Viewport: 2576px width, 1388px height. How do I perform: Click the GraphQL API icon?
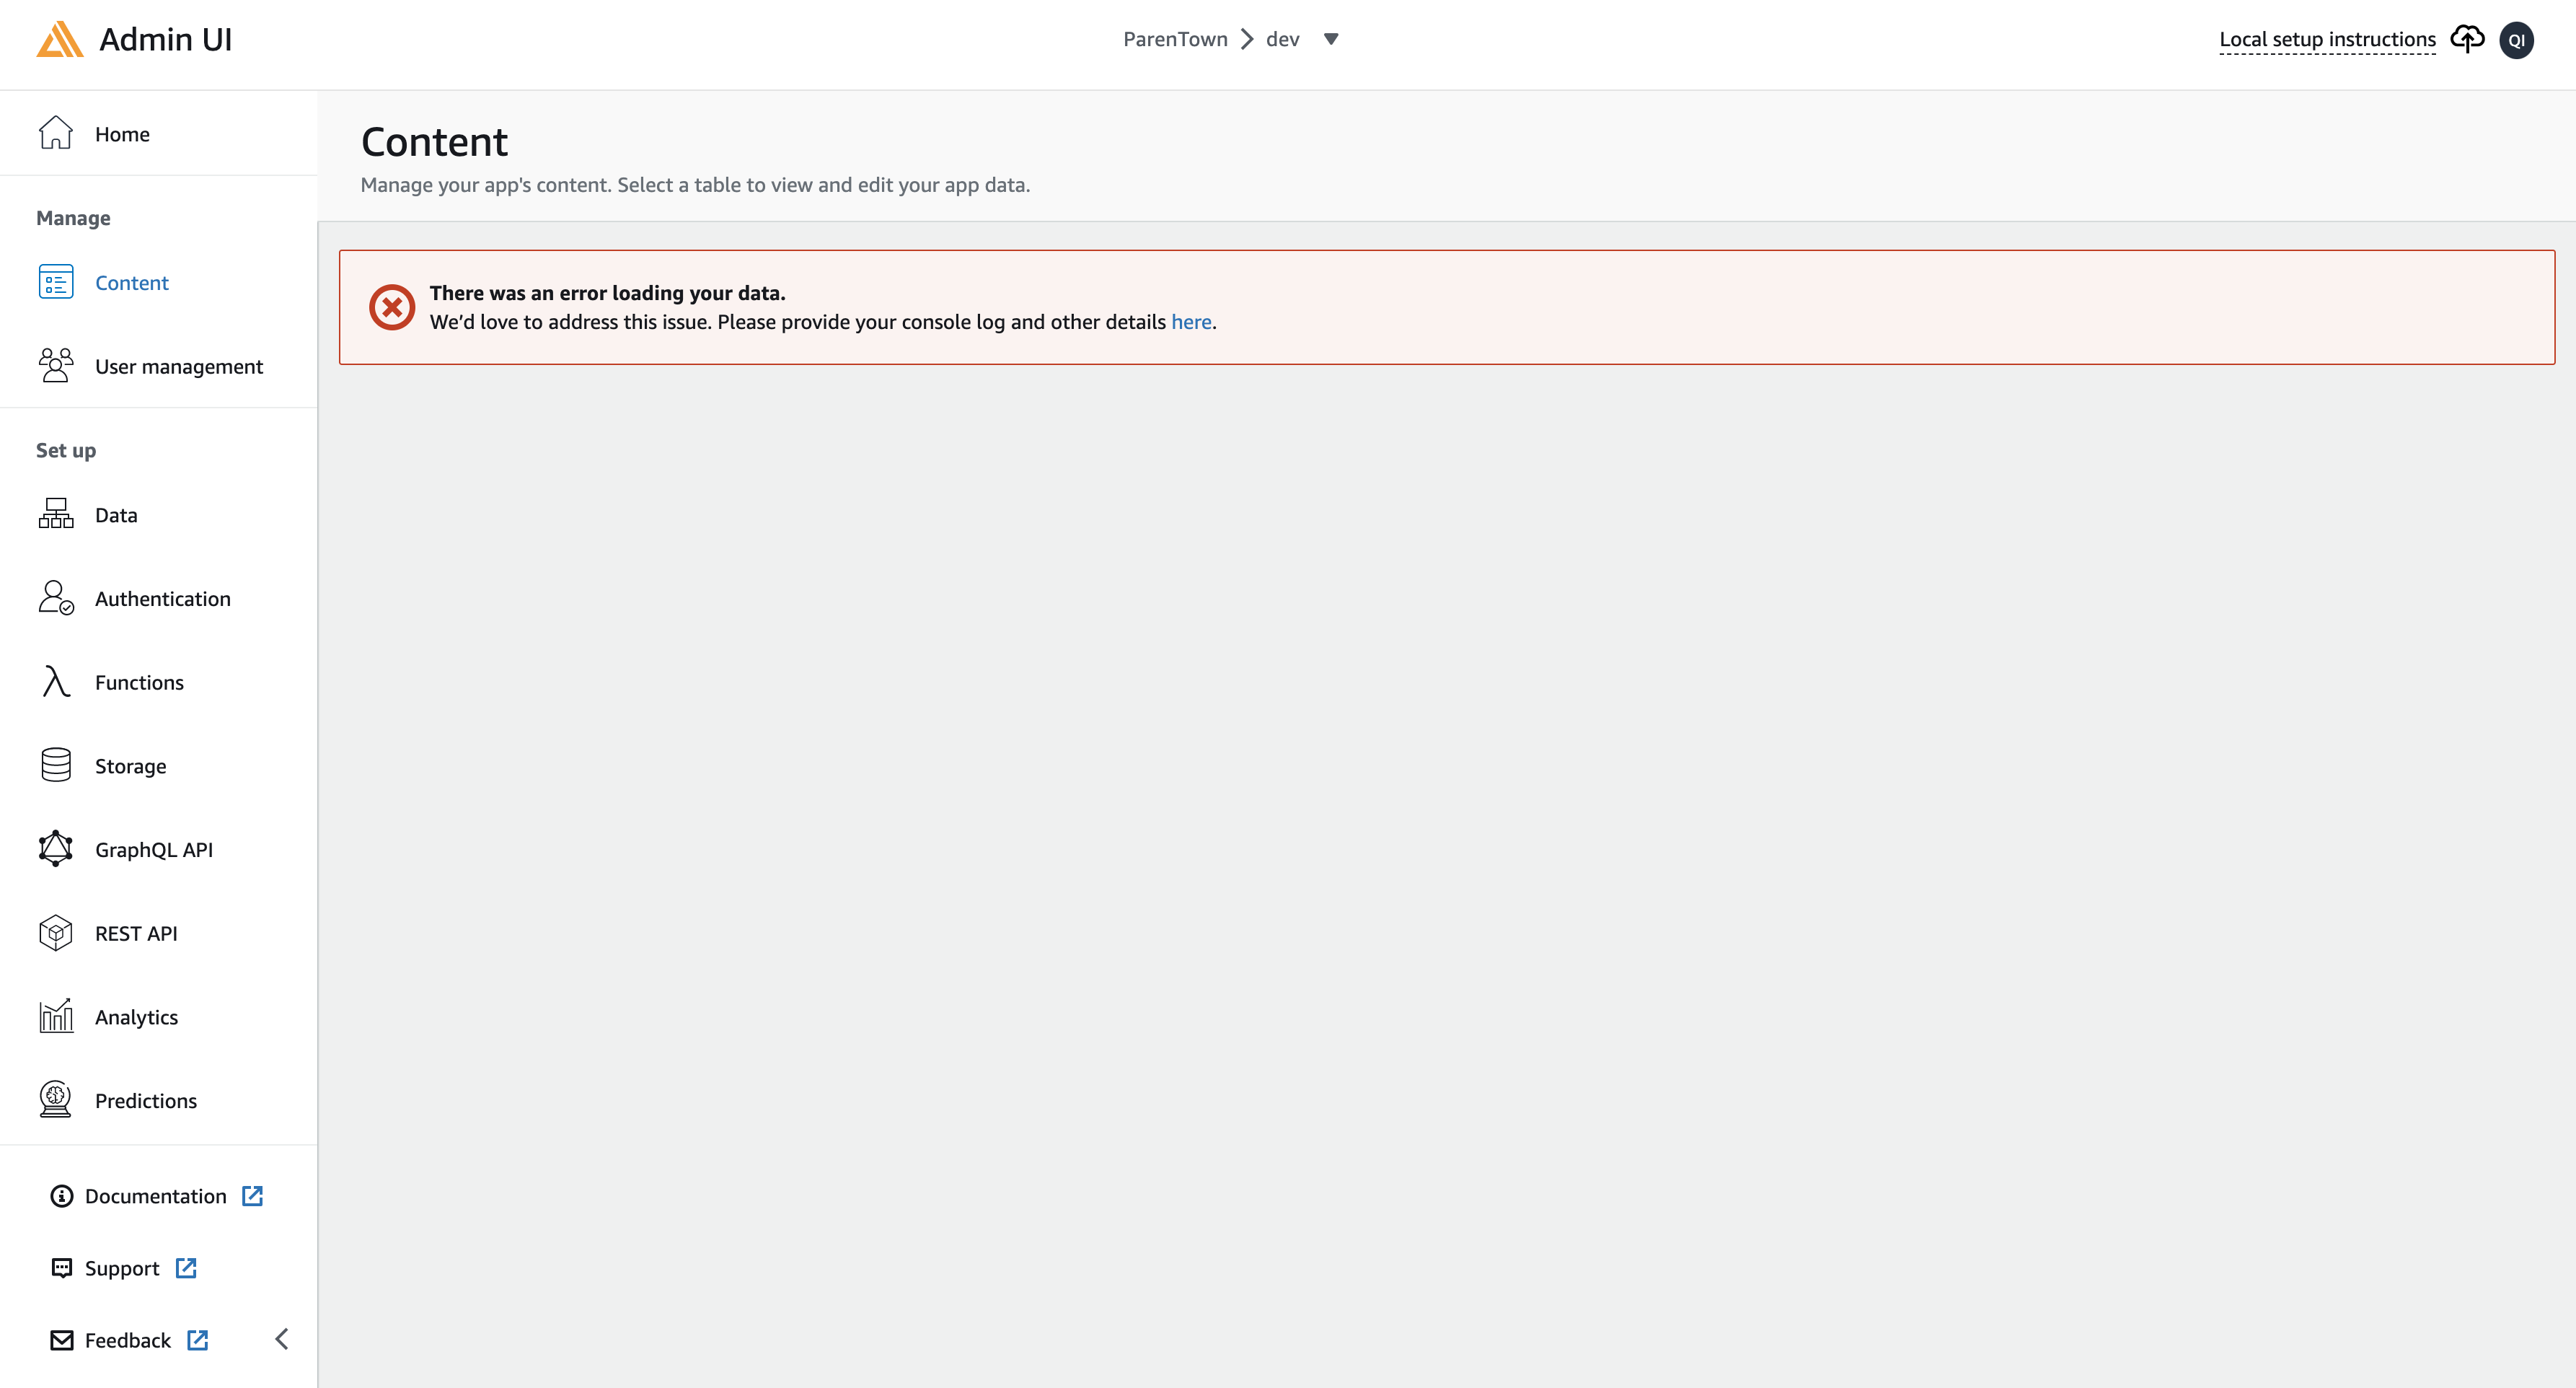point(55,849)
